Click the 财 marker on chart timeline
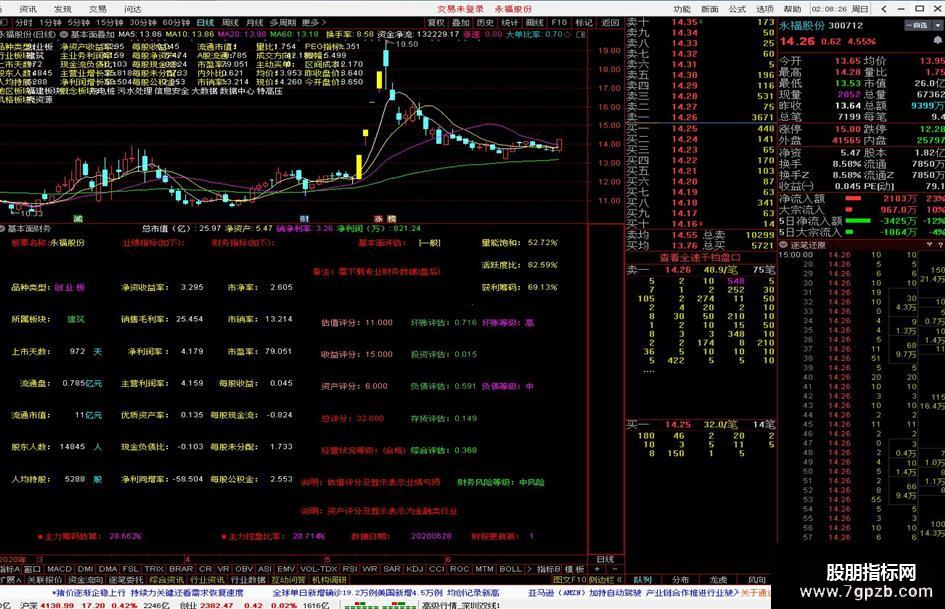This screenshot has height=609, width=945. click(x=304, y=218)
